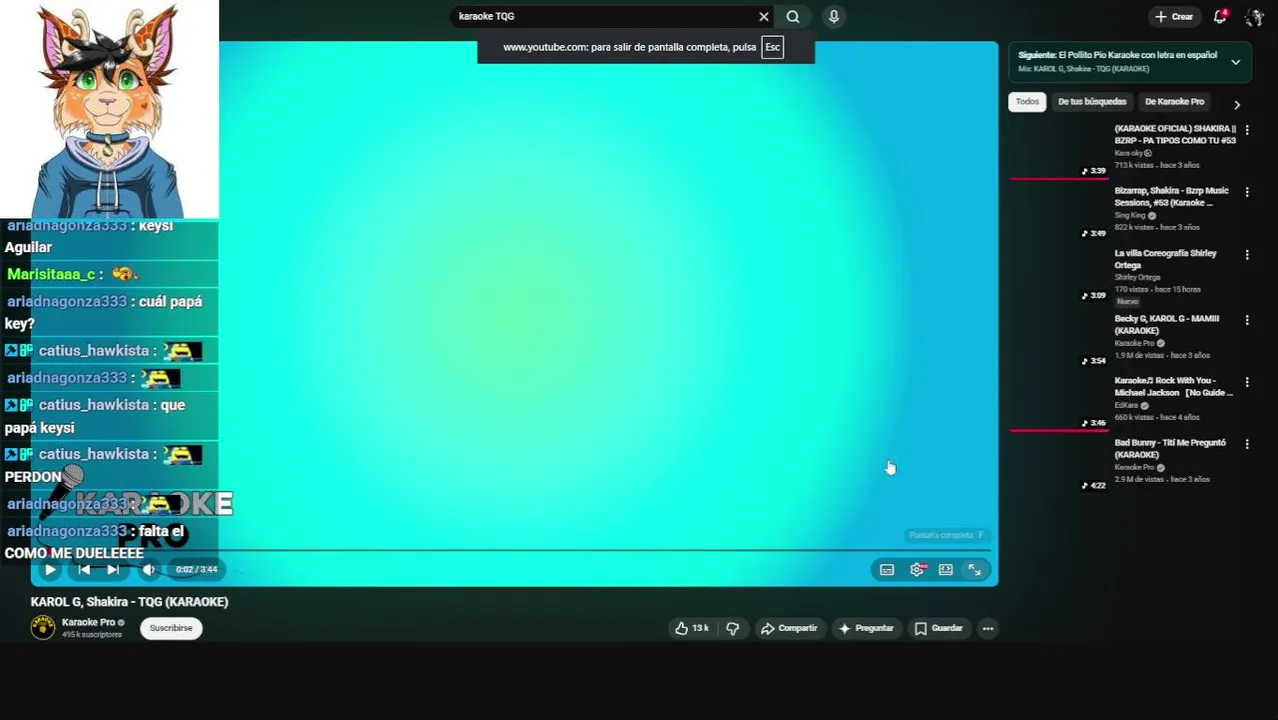Start voice search with microphone
Viewport: 1278px width, 720px height.
click(x=834, y=16)
